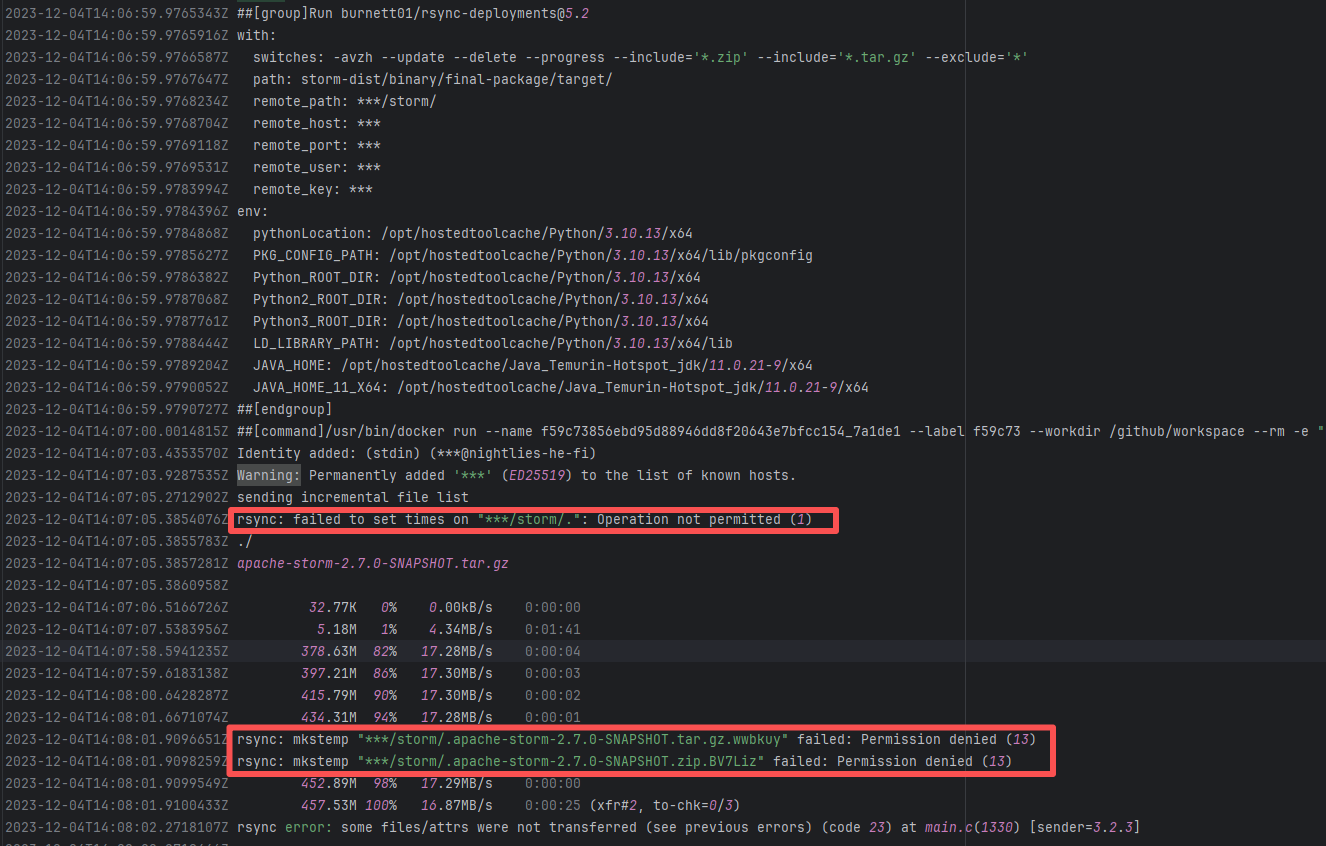Screen dimensions: 1326x846
Task: Click the italic 'apache-storm-2.7.0-SNAPSHOT.tar.gz' filename line
Action: [372, 563]
